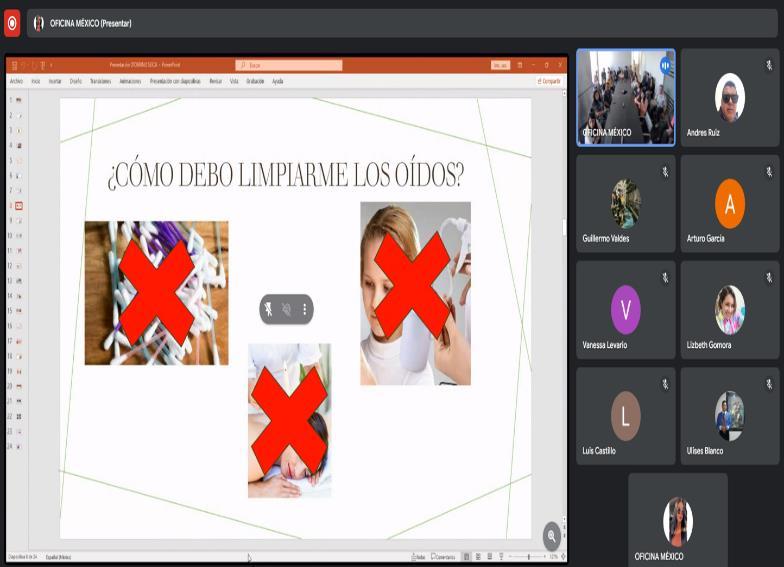Open the Transiciones ribbon tab
This screenshot has height=567, width=784.
pyautogui.click(x=100, y=81)
